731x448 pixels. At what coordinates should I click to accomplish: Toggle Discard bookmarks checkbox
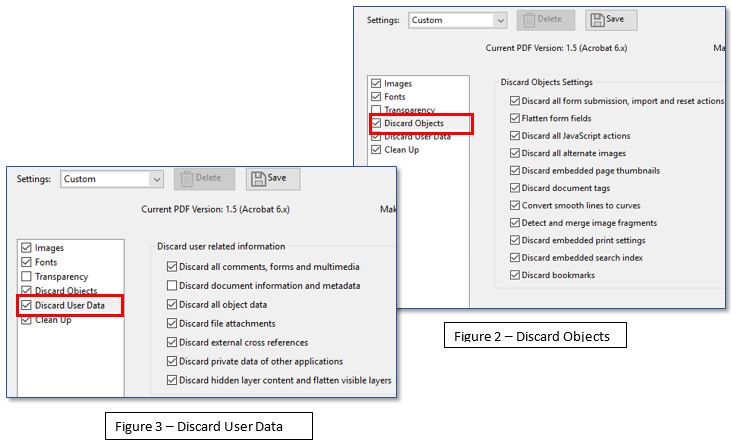tap(514, 275)
